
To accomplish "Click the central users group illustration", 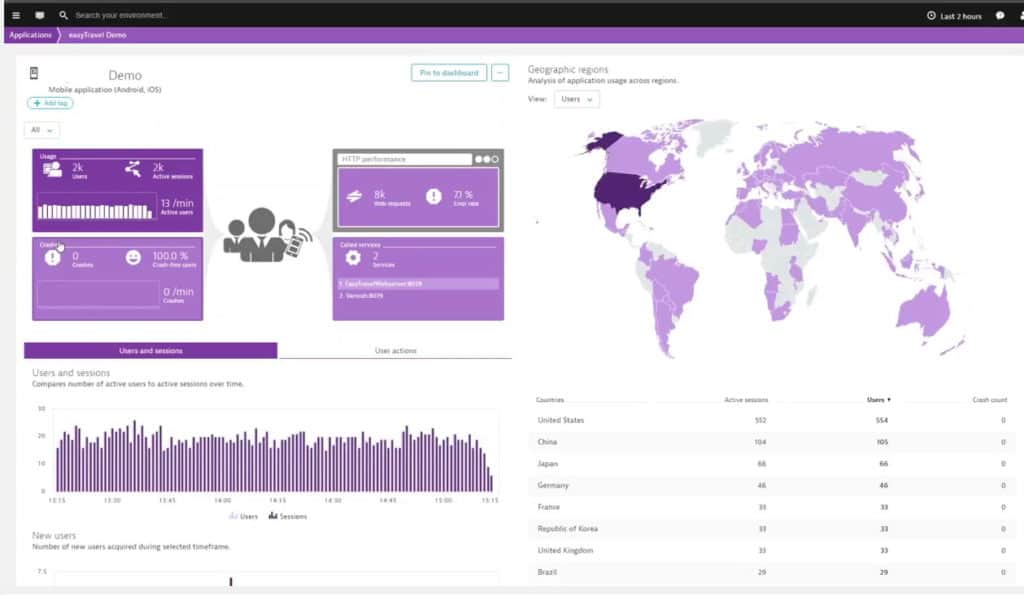I will click(267, 235).
